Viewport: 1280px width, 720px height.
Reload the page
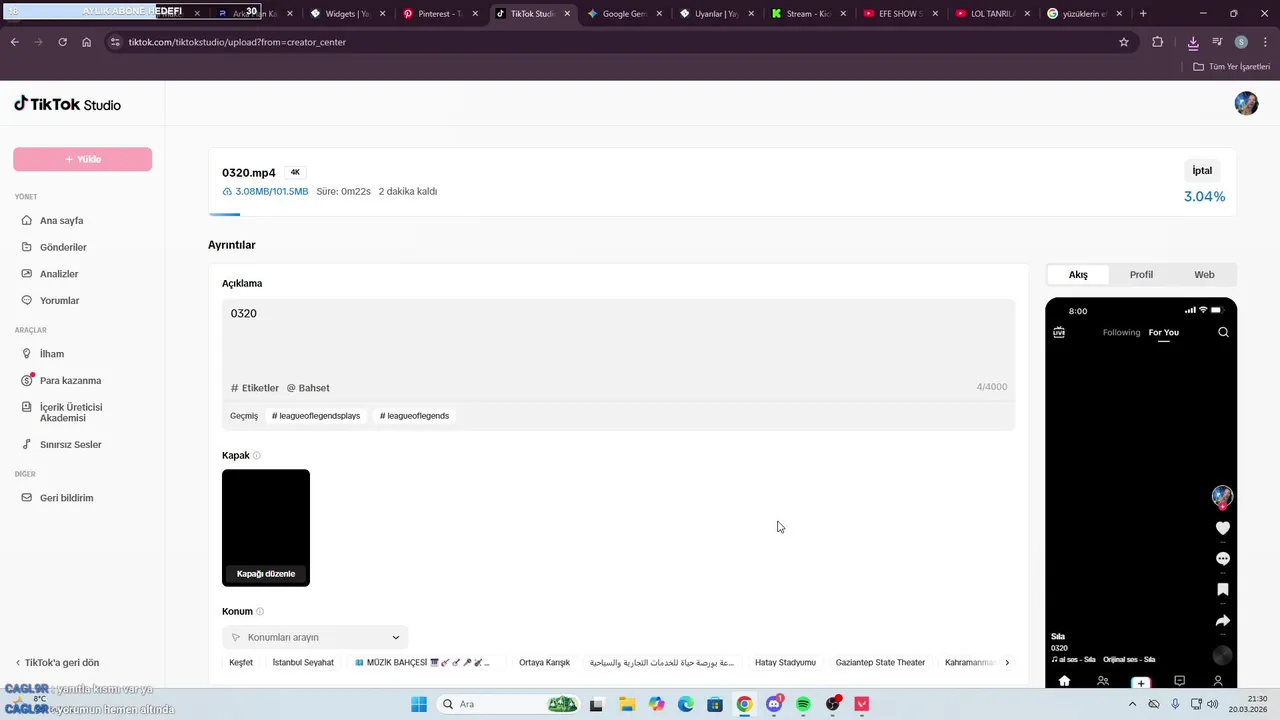pyautogui.click(x=62, y=42)
